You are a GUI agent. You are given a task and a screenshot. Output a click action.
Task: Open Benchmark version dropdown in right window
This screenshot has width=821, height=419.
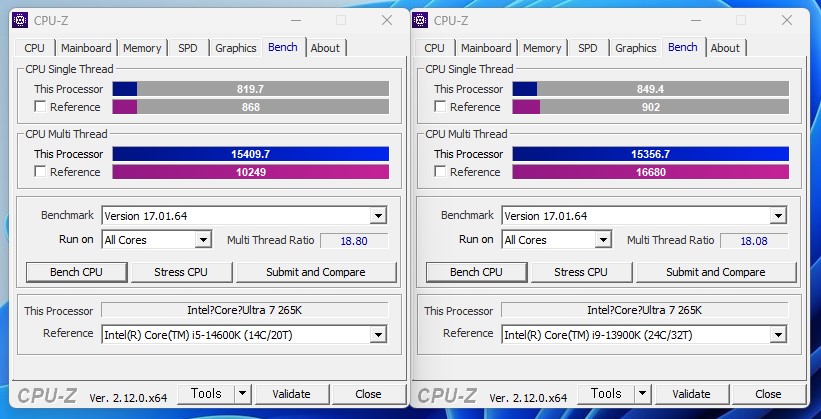coord(778,215)
